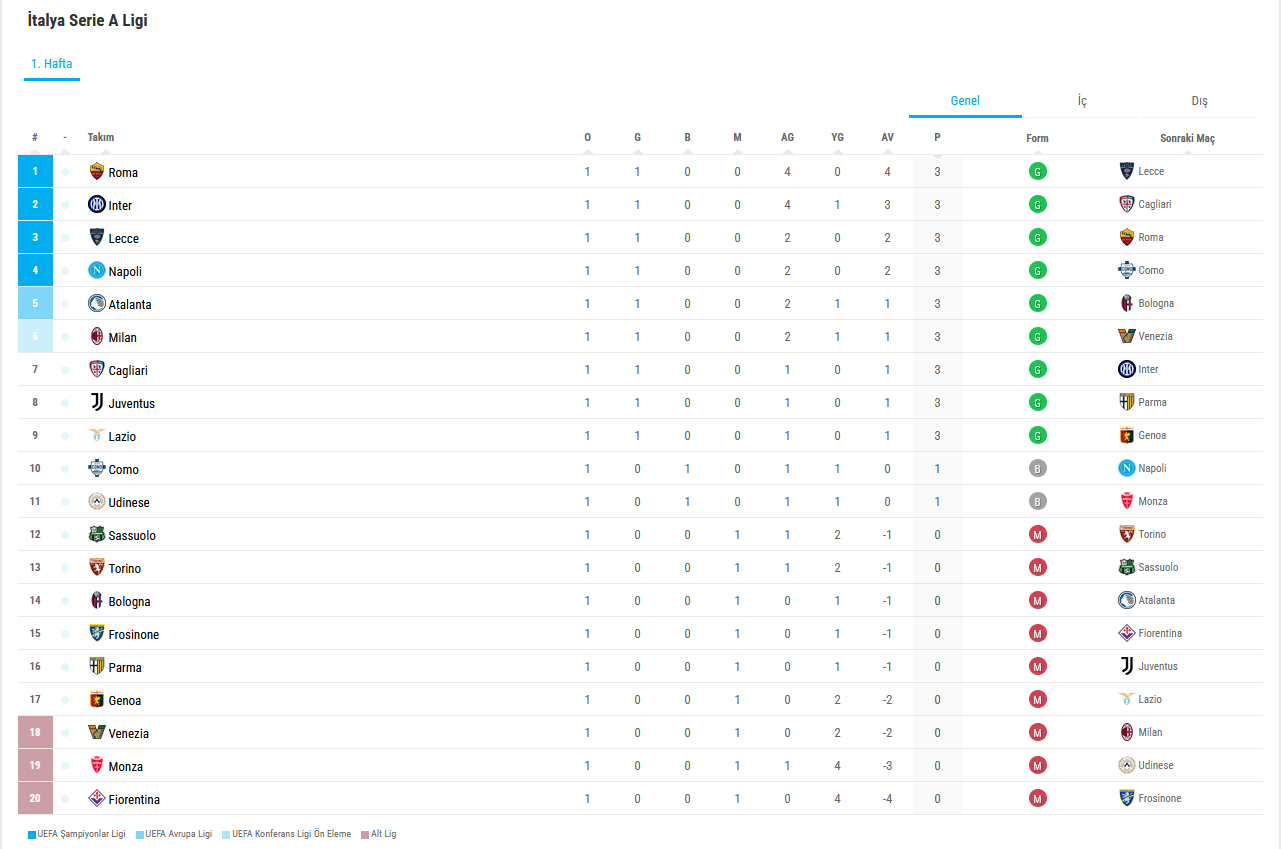Click the UEFA Avrupa Ligi legend swatch
Viewport: 1281px width, 849px height.
139,834
